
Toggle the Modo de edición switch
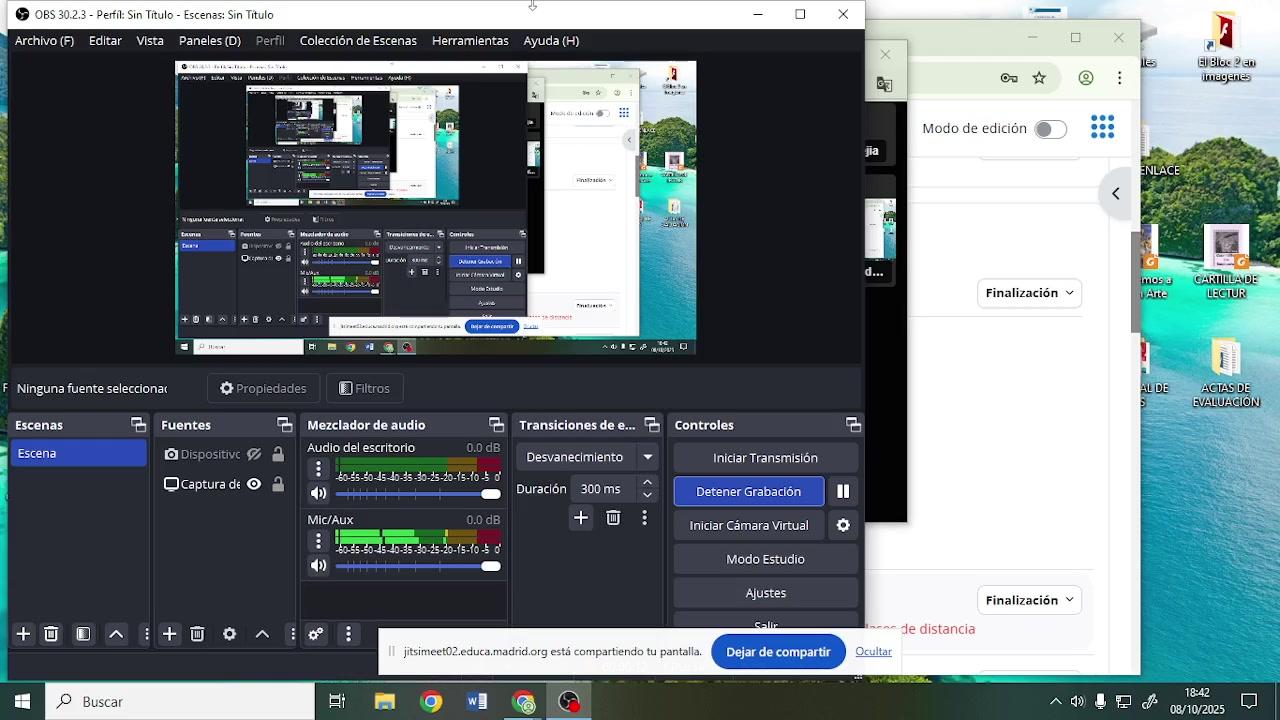pyautogui.click(x=1049, y=129)
